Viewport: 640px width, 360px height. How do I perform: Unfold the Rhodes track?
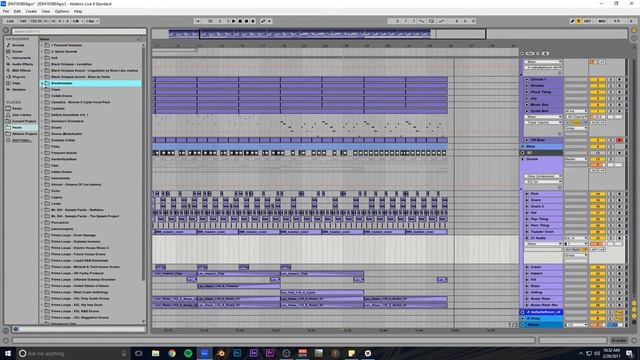tap(527, 86)
